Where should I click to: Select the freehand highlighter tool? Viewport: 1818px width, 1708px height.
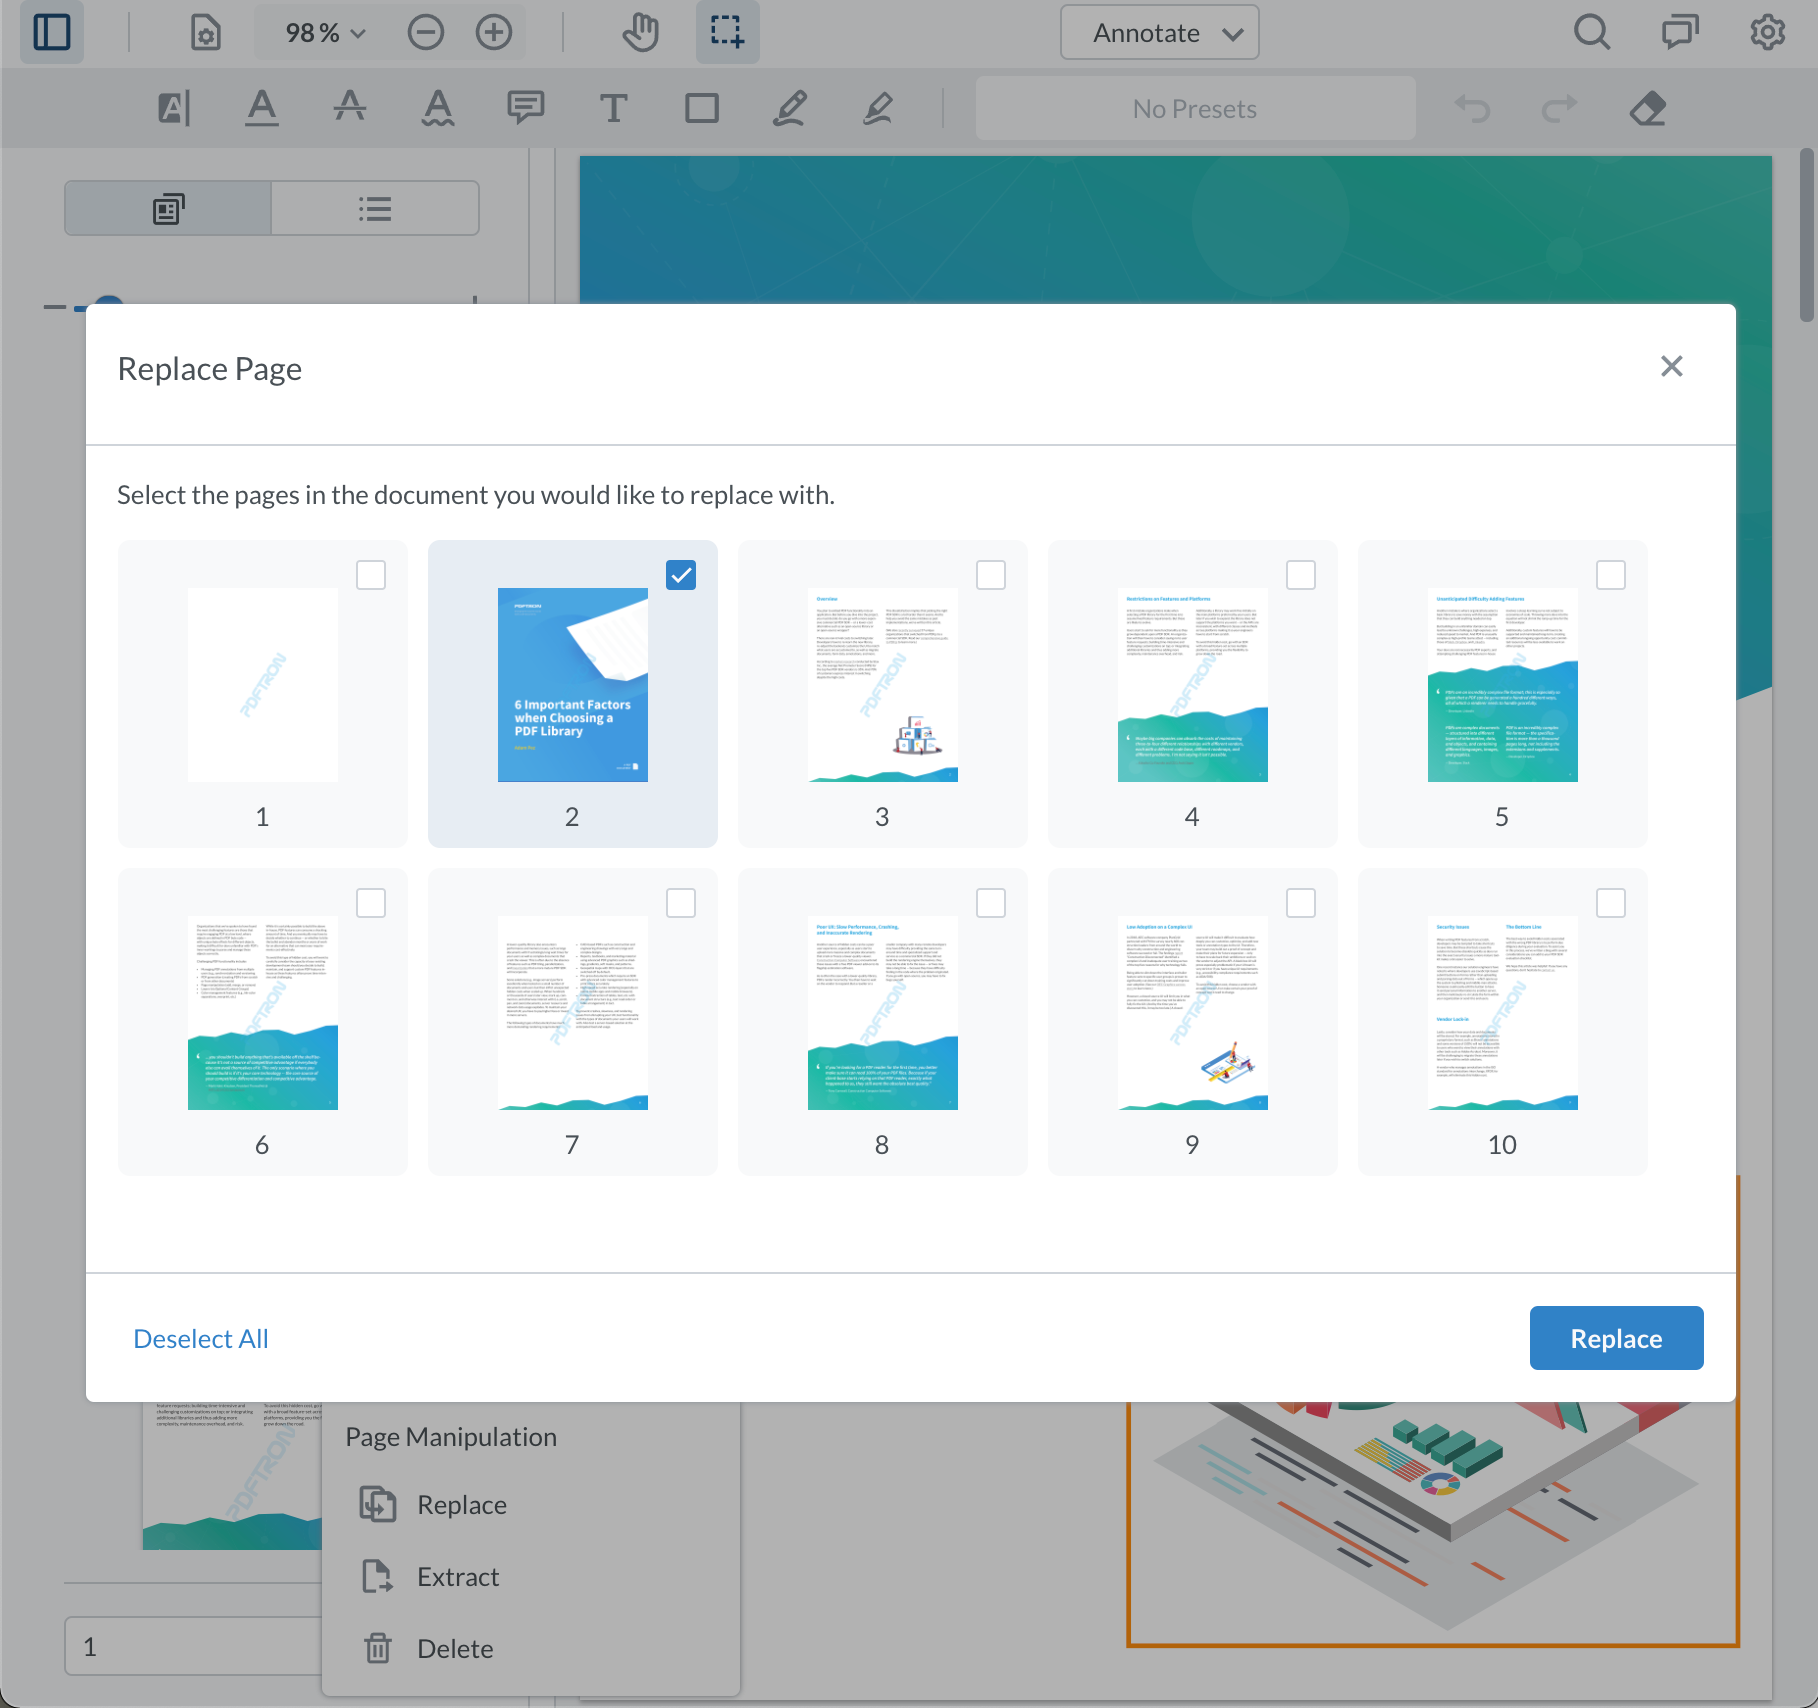[878, 108]
